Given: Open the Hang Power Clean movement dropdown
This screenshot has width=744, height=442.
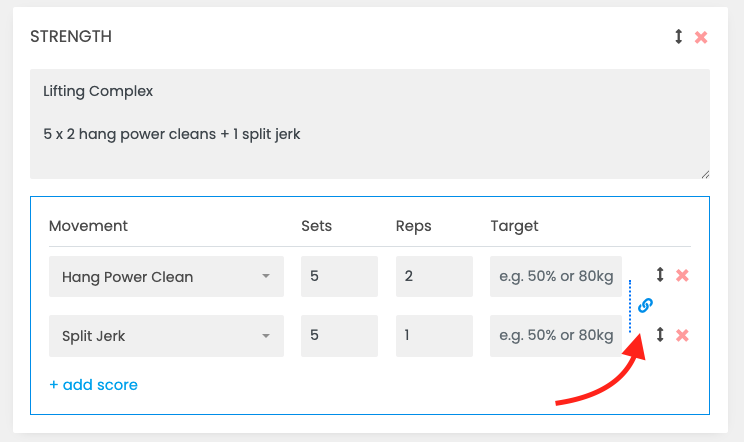Looking at the screenshot, I should point(167,276).
